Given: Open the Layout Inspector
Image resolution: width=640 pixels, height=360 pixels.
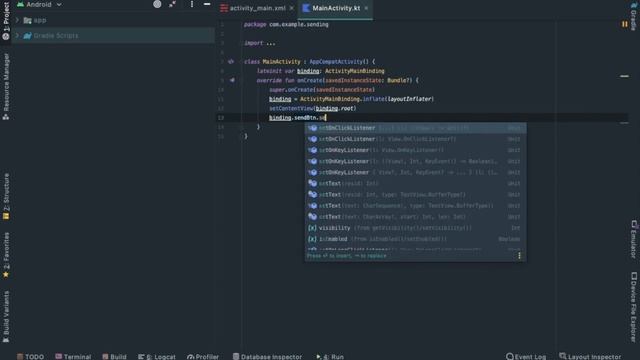Looking at the screenshot, I should coord(590,357).
